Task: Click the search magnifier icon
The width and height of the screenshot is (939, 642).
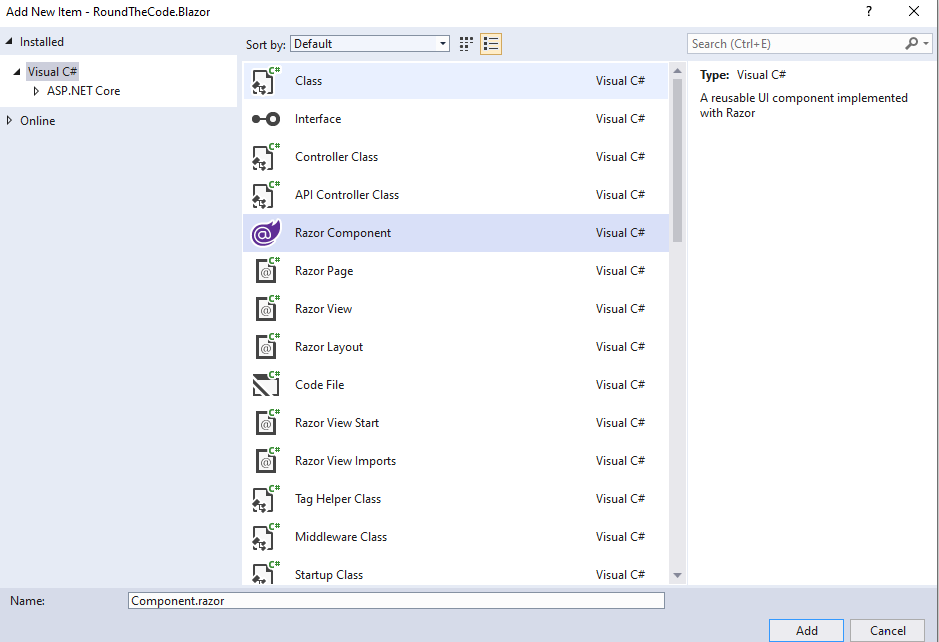Action: [x=911, y=44]
